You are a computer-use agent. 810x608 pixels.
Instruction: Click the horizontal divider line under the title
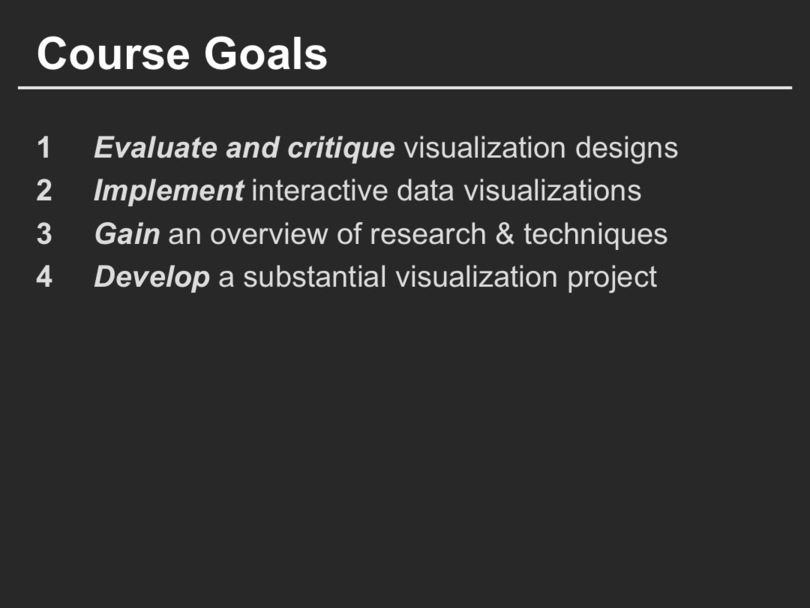click(x=404, y=88)
